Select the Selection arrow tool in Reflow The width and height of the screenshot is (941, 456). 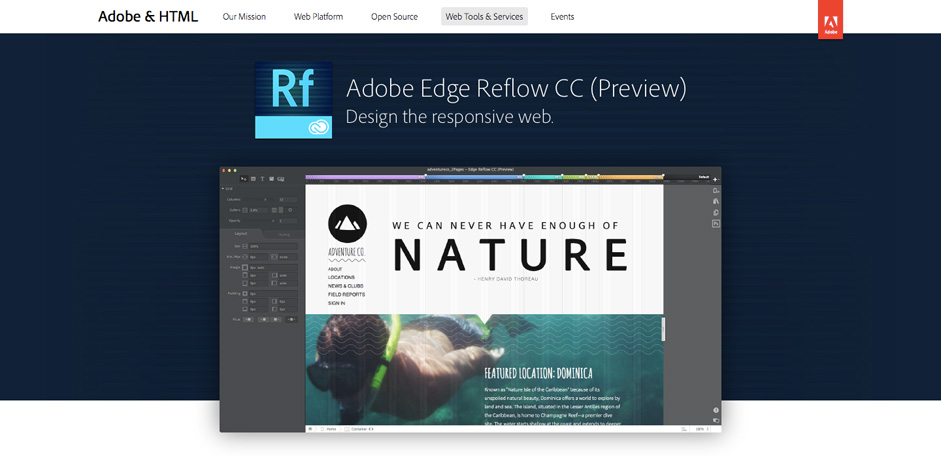click(x=244, y=179)
